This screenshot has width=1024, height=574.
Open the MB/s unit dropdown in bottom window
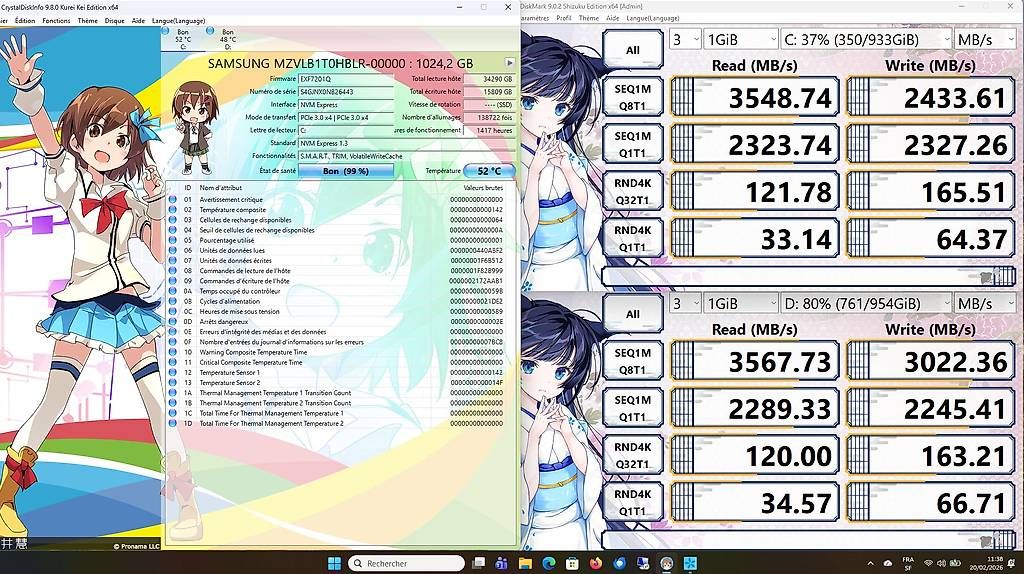coord(985,304)
